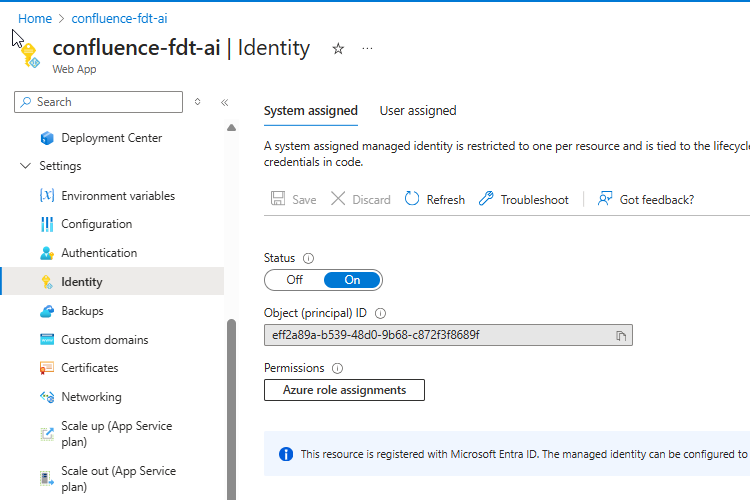Click the Certificates icon
750x500 pixels.
click(47, 368)
